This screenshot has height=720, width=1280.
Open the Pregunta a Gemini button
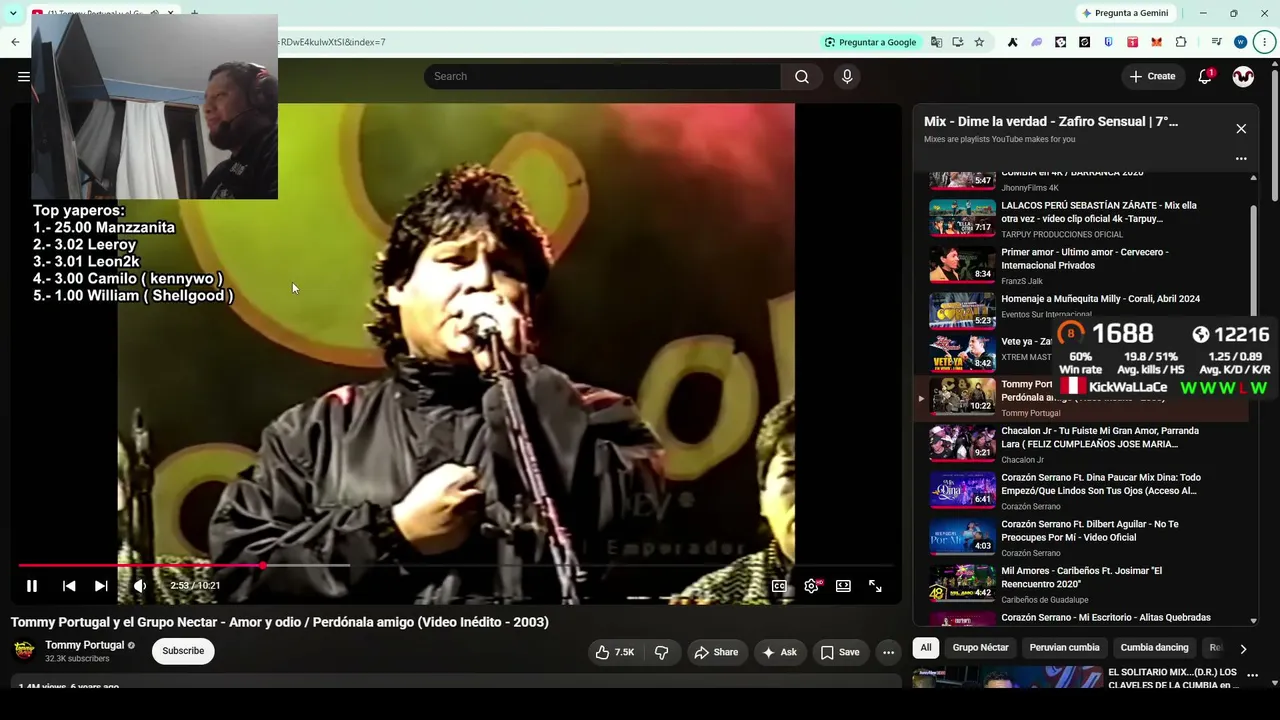pos(1124,13)
